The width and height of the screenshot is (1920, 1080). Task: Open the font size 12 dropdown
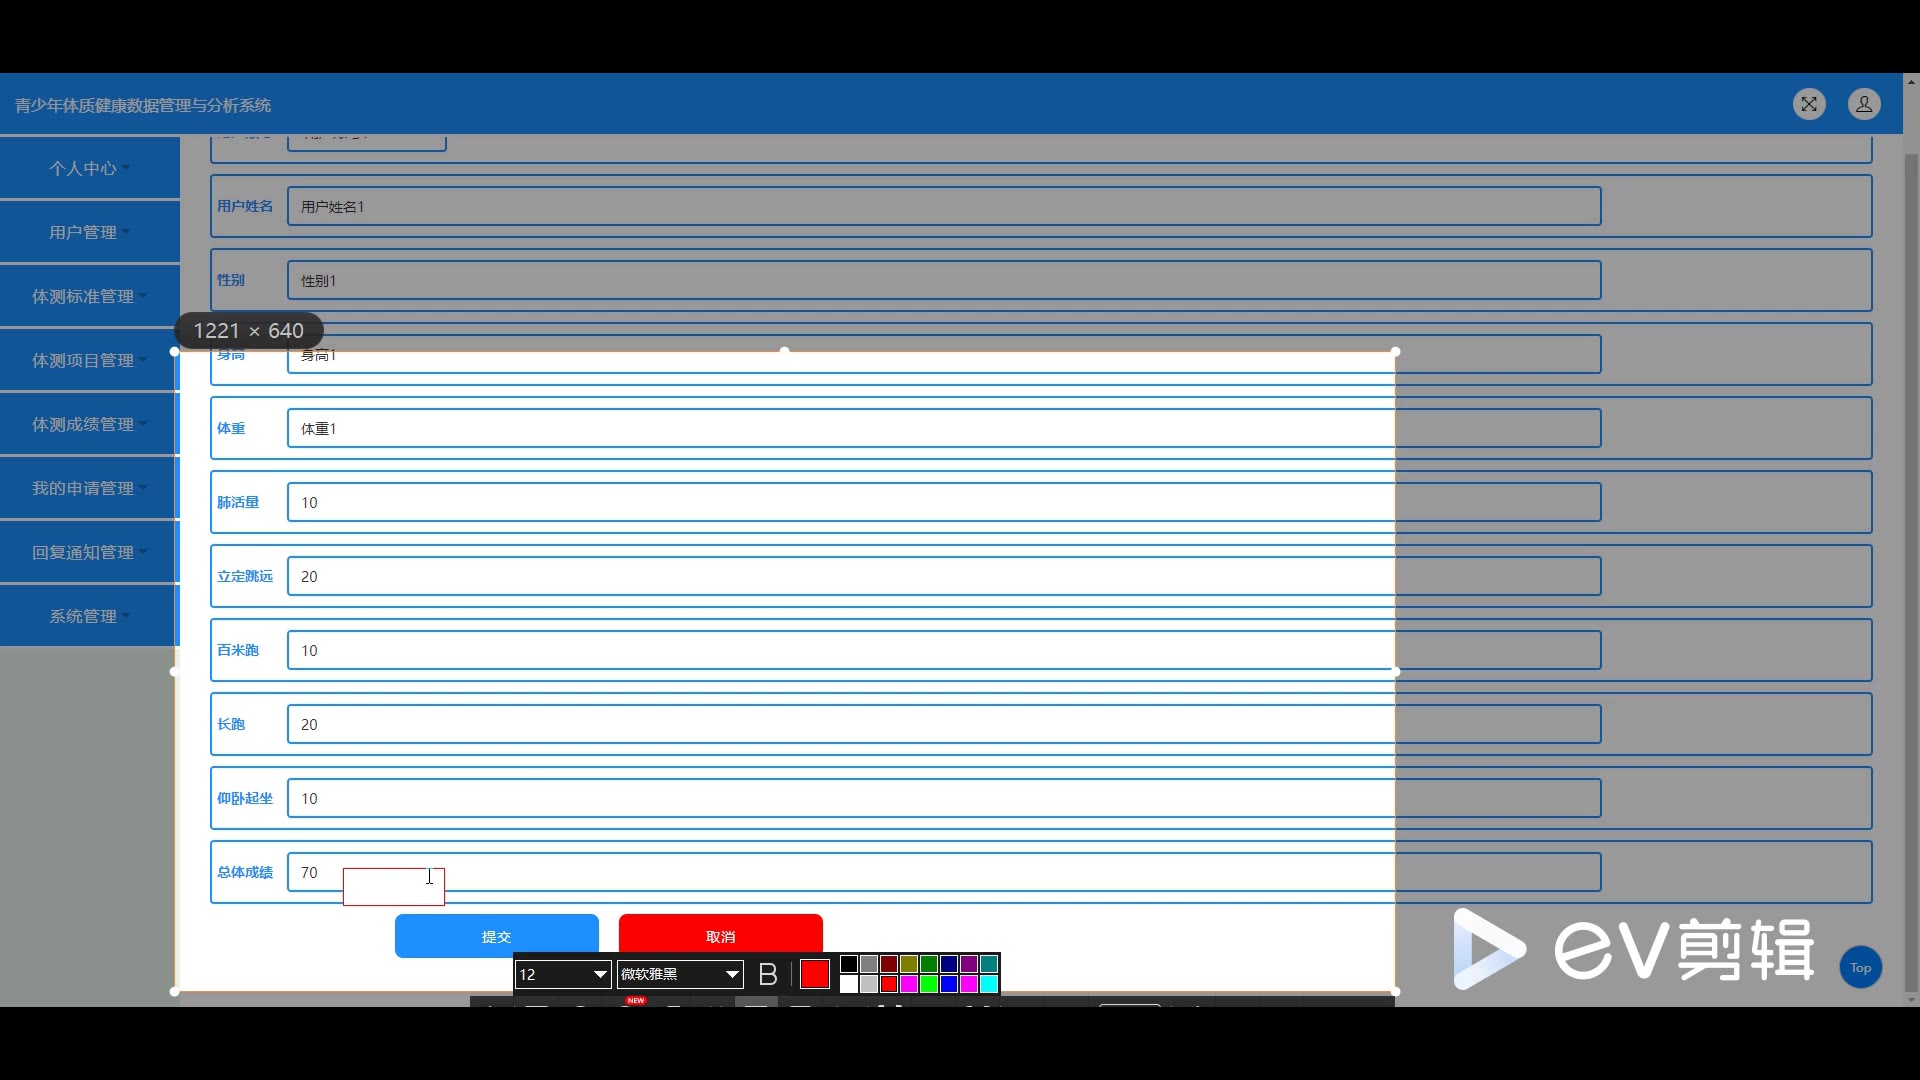point(563,974)
